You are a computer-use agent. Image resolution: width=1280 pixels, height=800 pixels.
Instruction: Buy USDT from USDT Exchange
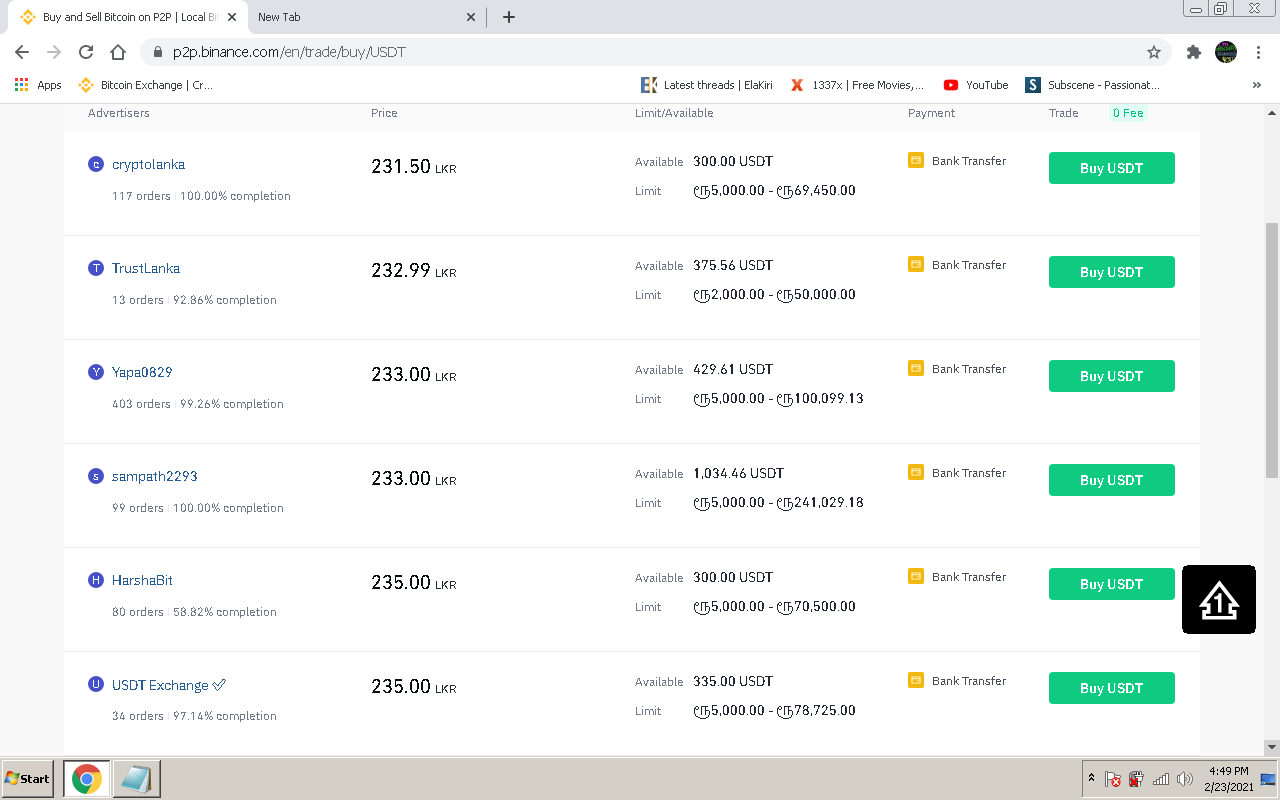pos(1111,688)
